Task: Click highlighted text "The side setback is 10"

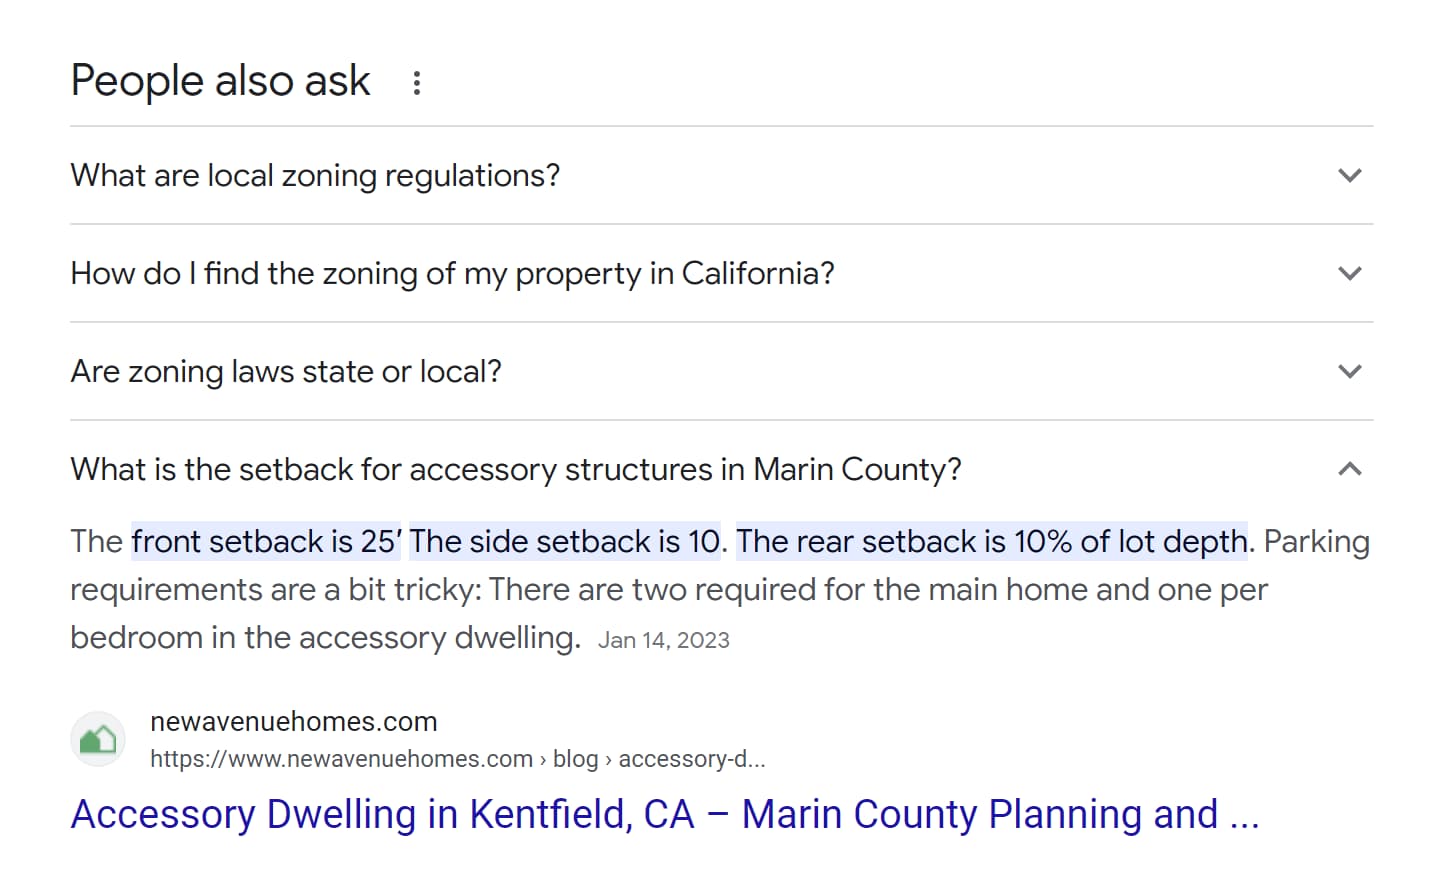Action: pos(565,542)
